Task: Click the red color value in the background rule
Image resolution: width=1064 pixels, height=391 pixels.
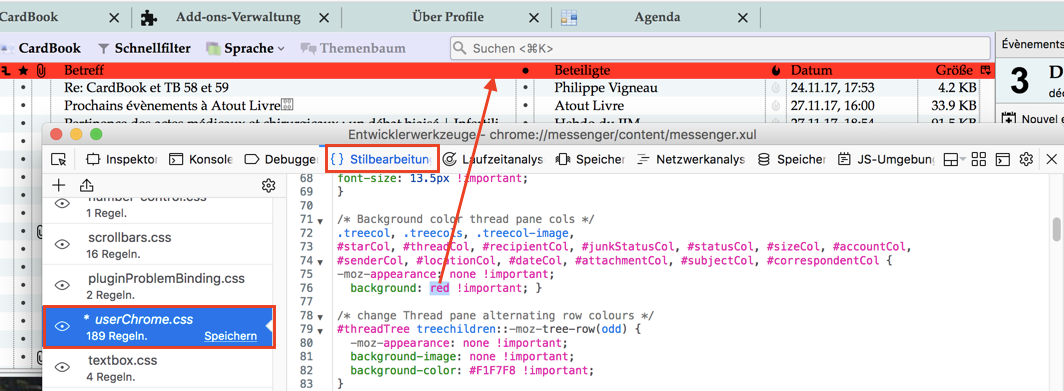Action: pos(440,288)
